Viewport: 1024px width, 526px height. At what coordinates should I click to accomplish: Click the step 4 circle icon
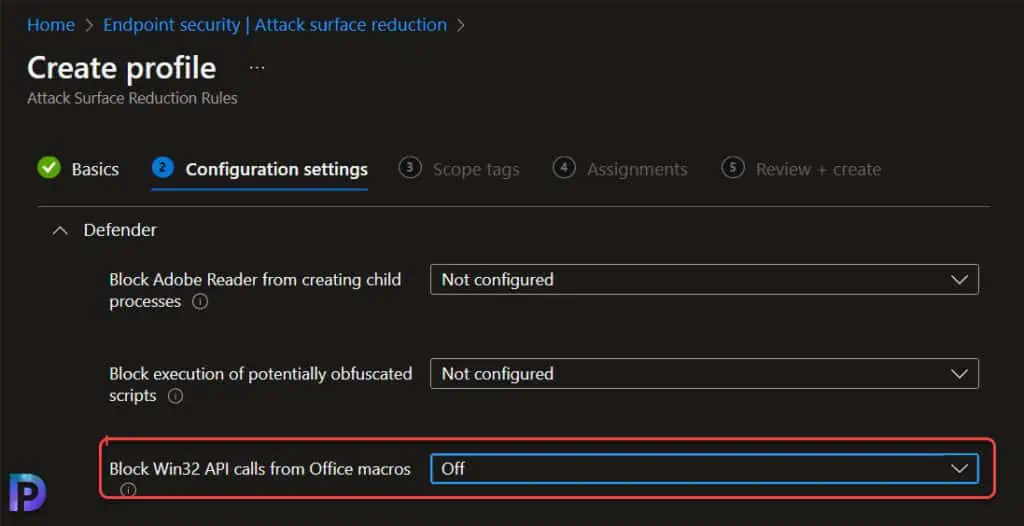[x=564, y=167]
